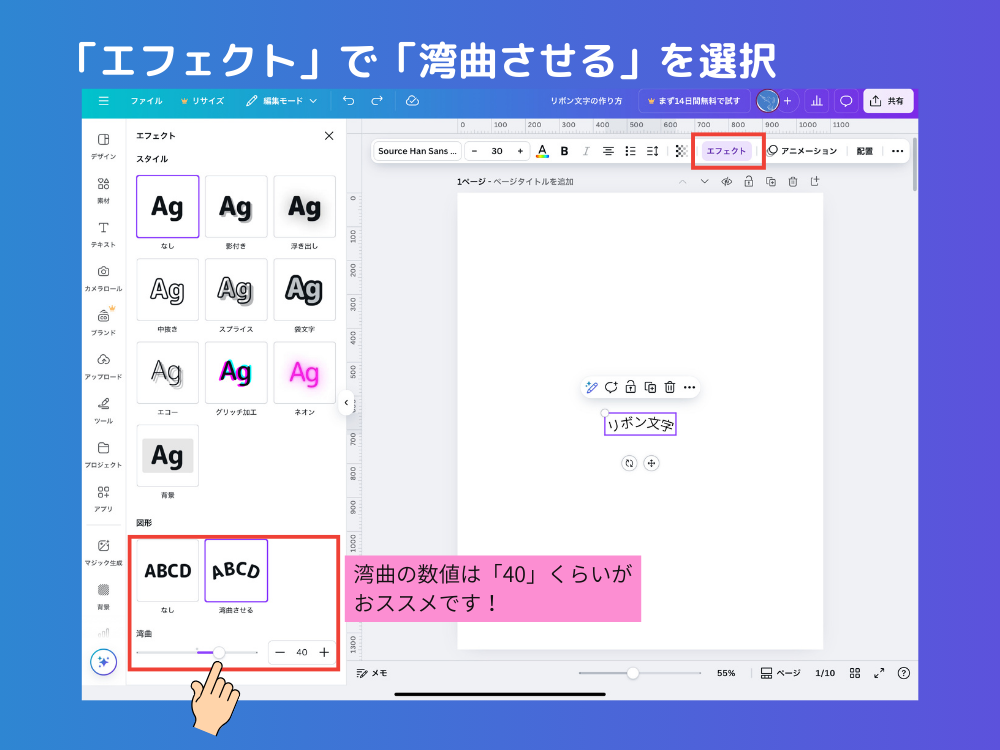Collapse the effects side panel with arrow

346,403
